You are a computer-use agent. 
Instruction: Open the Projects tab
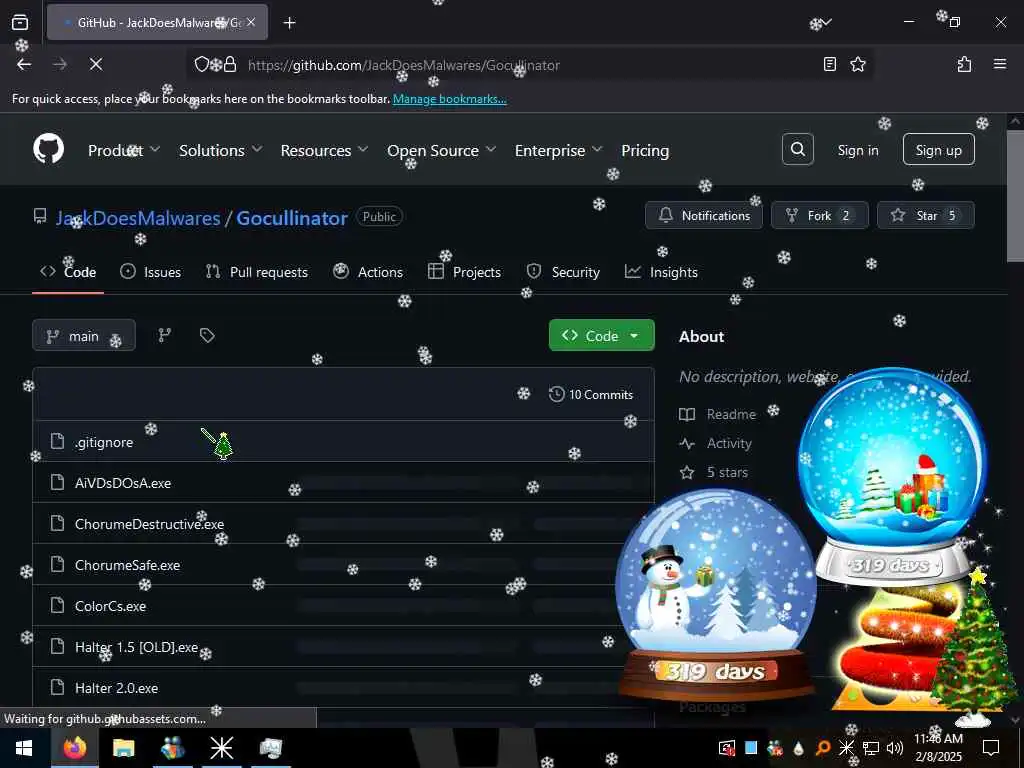tap(464, 272)
